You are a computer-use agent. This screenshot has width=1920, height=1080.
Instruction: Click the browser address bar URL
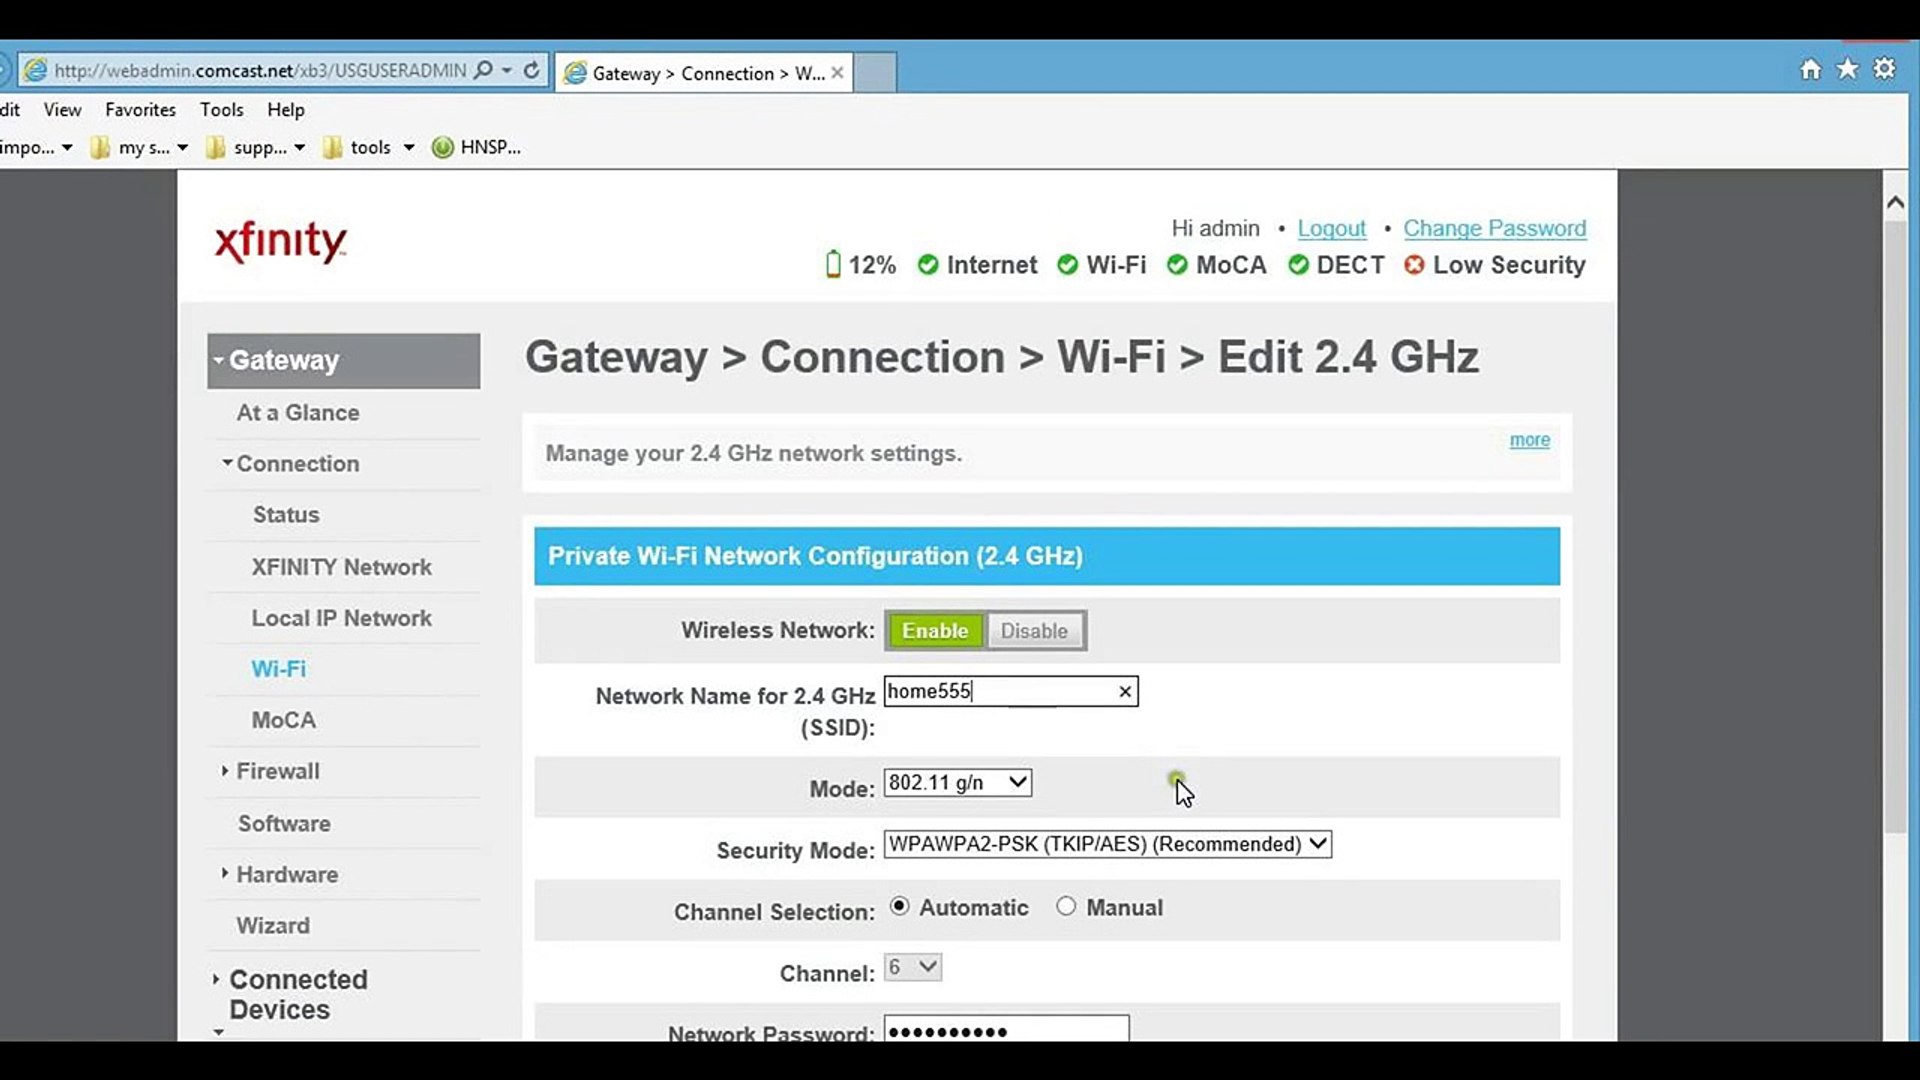(x=260, y=70)
